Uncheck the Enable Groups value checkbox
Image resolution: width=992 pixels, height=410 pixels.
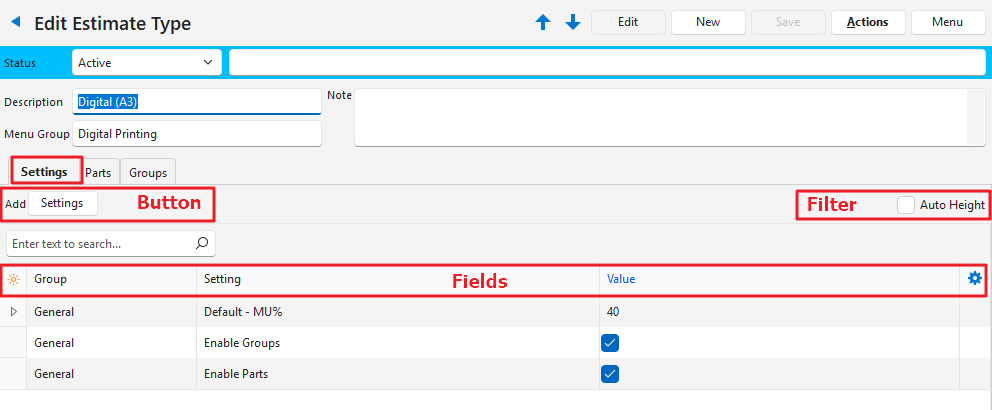tap(610, 343)
